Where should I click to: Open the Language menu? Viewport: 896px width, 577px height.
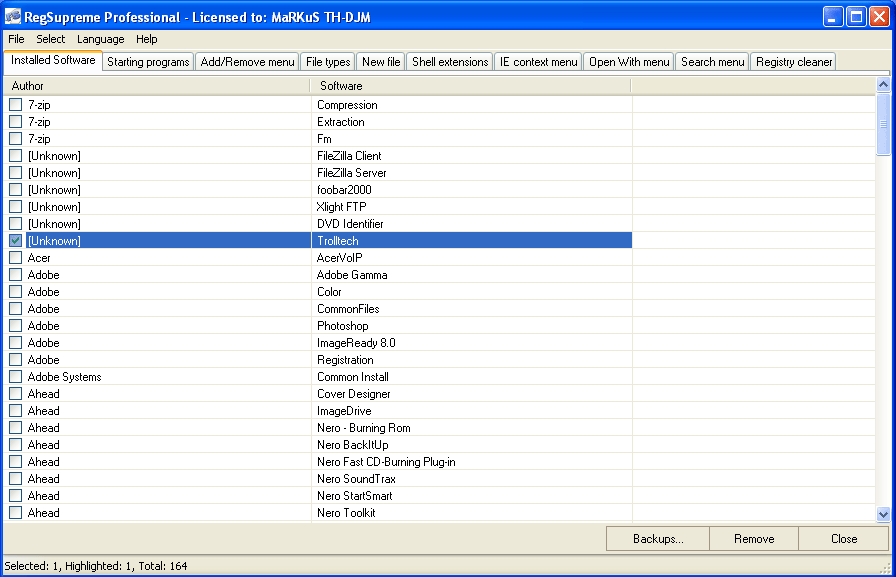(101, 39)
